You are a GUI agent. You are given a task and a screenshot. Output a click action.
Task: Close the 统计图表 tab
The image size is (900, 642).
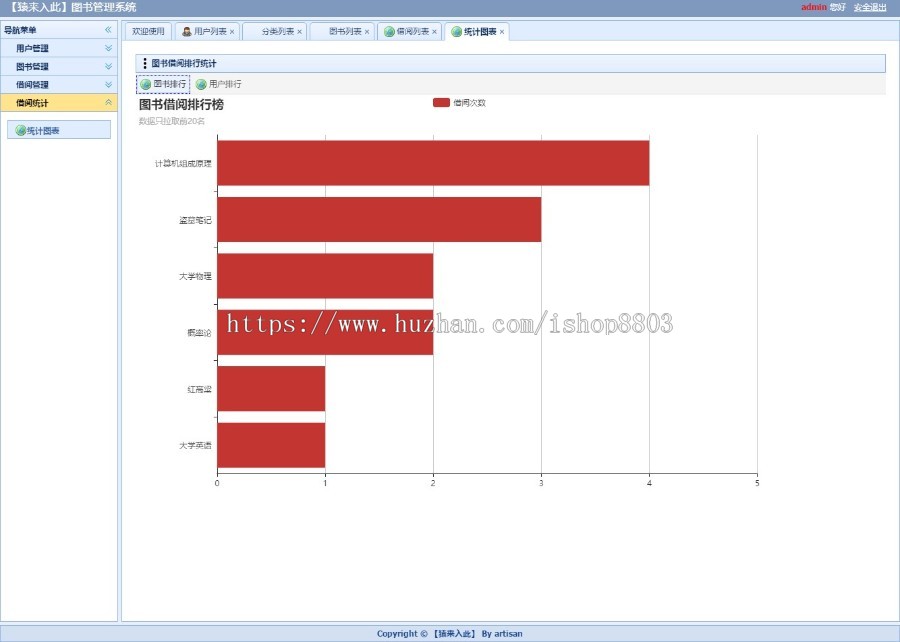coord(502,32)
